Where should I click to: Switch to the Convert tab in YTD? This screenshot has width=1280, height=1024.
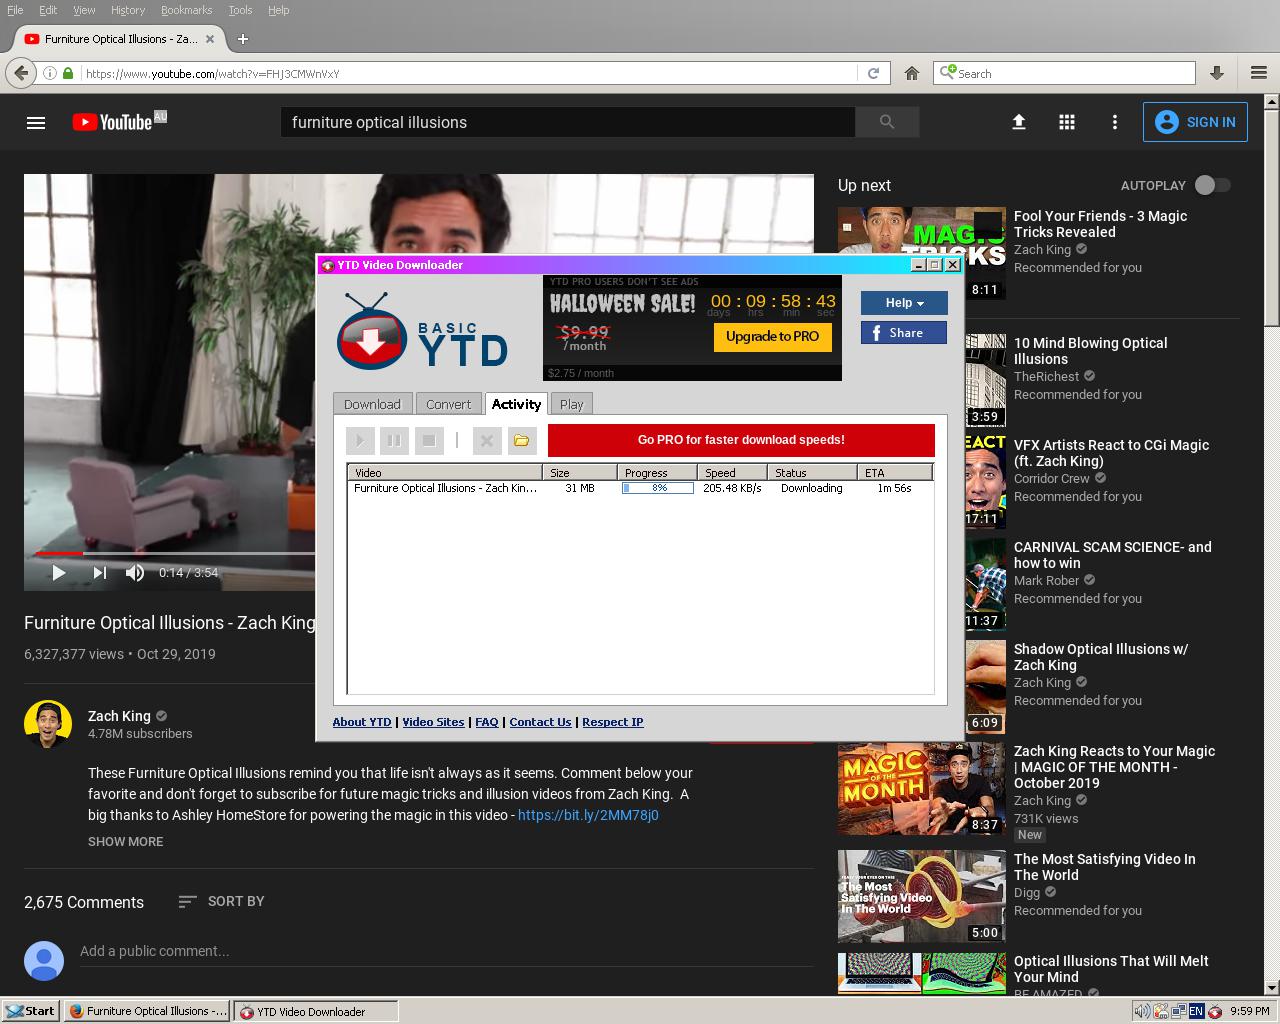coord(448,404)
